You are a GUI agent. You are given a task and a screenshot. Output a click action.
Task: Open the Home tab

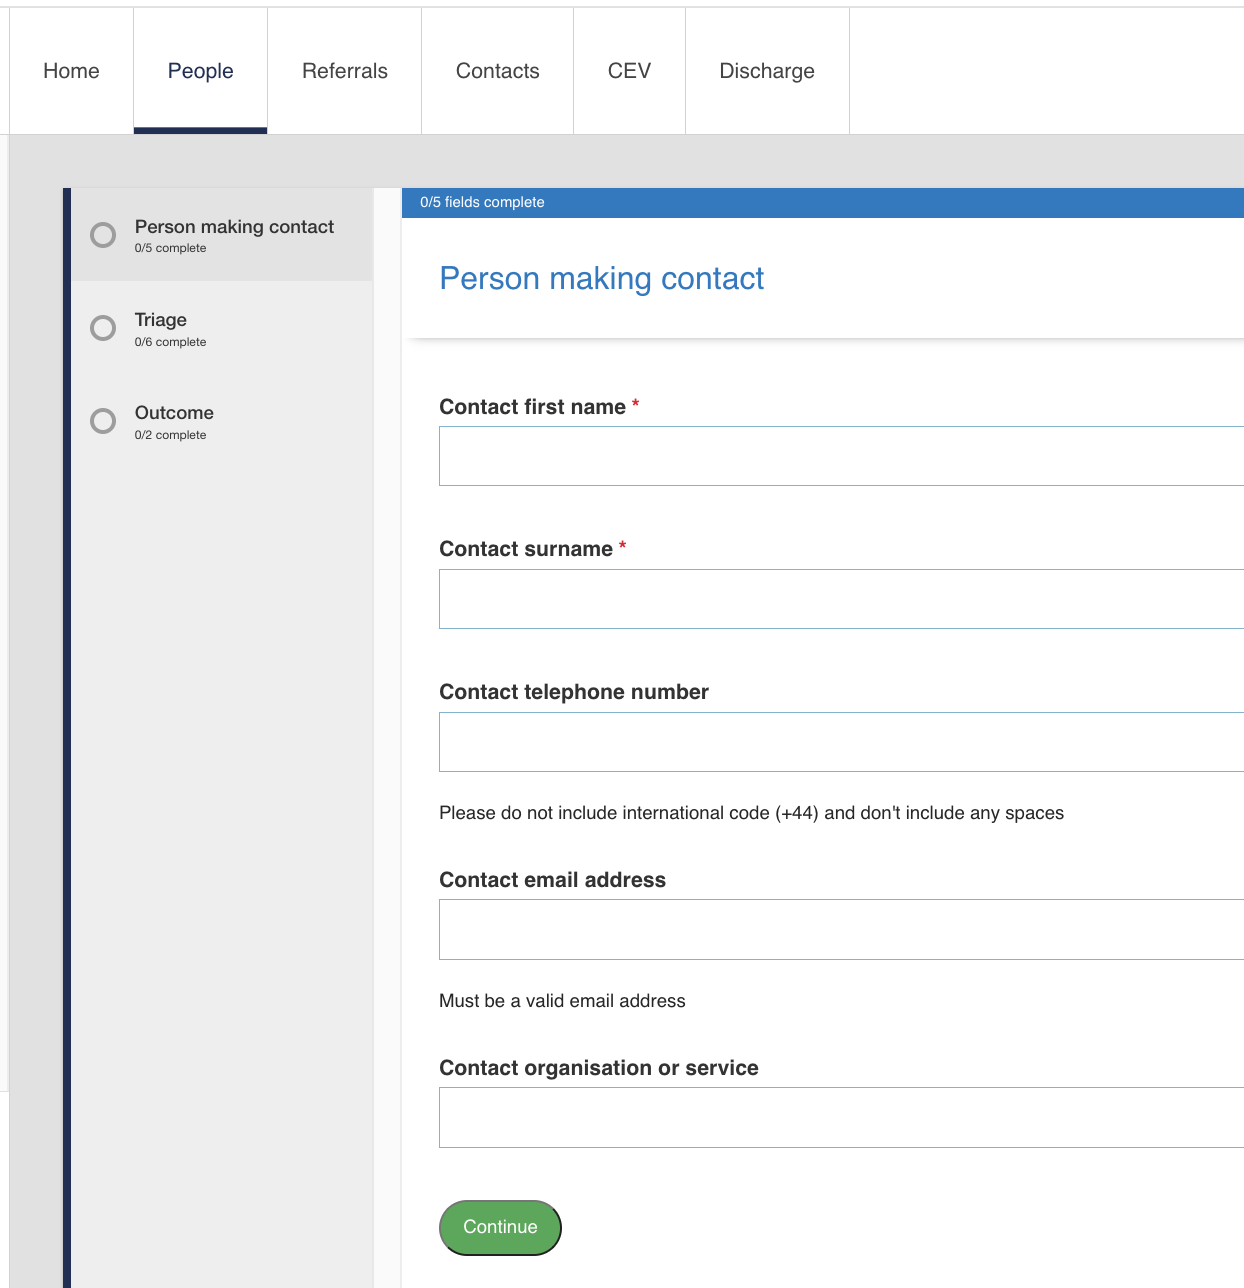[71, 71]
